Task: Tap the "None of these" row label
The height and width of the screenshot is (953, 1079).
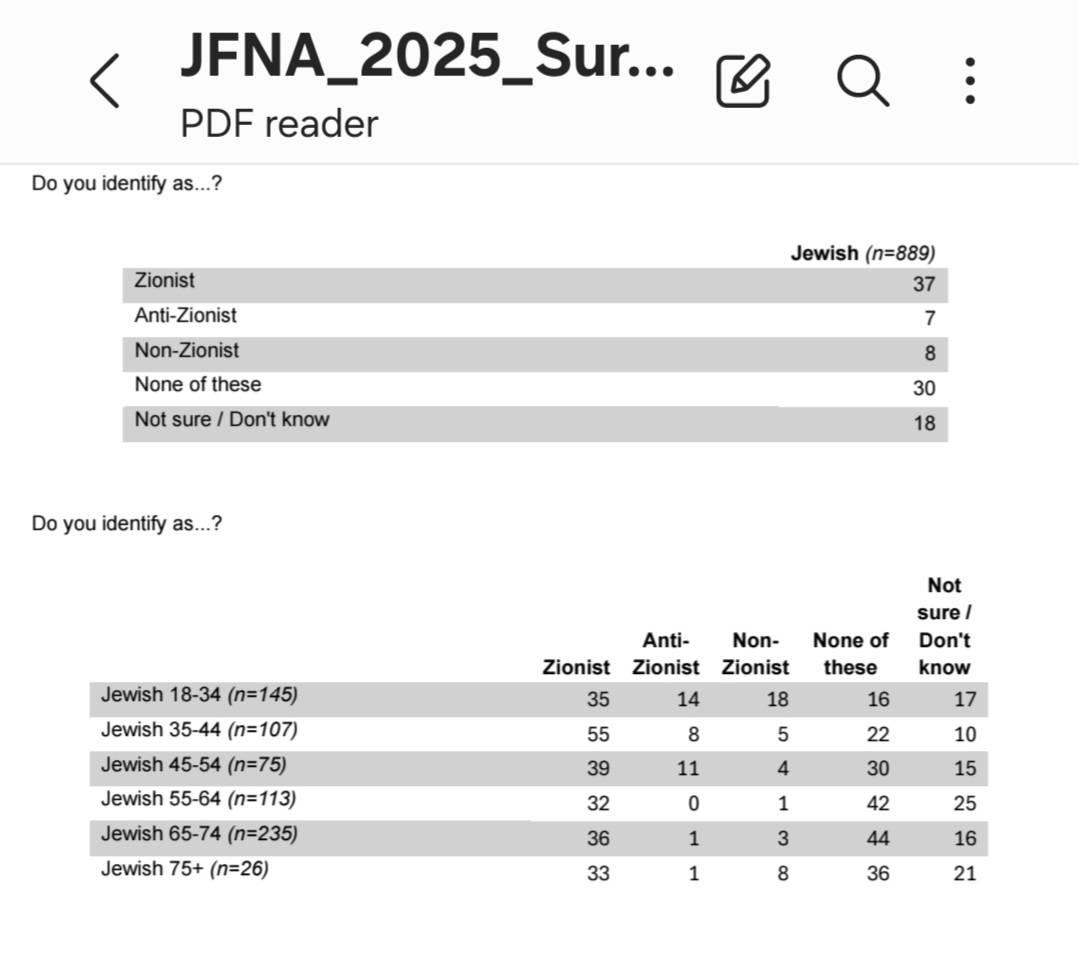Action: [198, 385]
